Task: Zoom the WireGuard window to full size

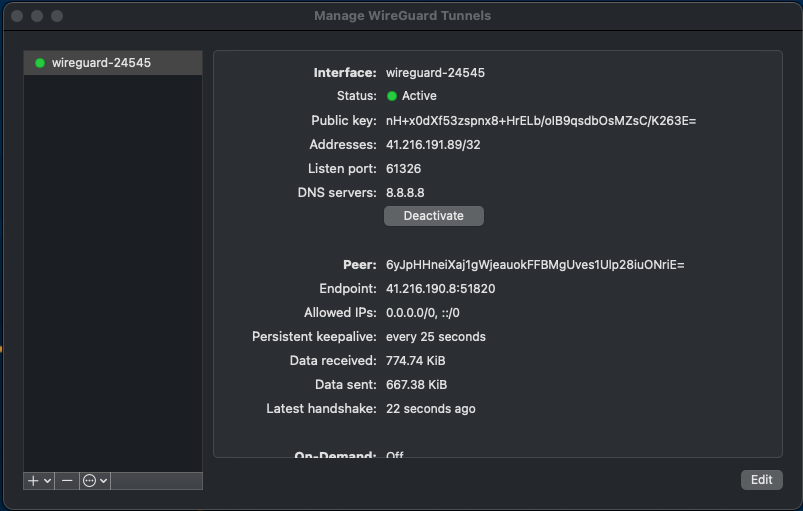Action: click(x=57, y=16)
